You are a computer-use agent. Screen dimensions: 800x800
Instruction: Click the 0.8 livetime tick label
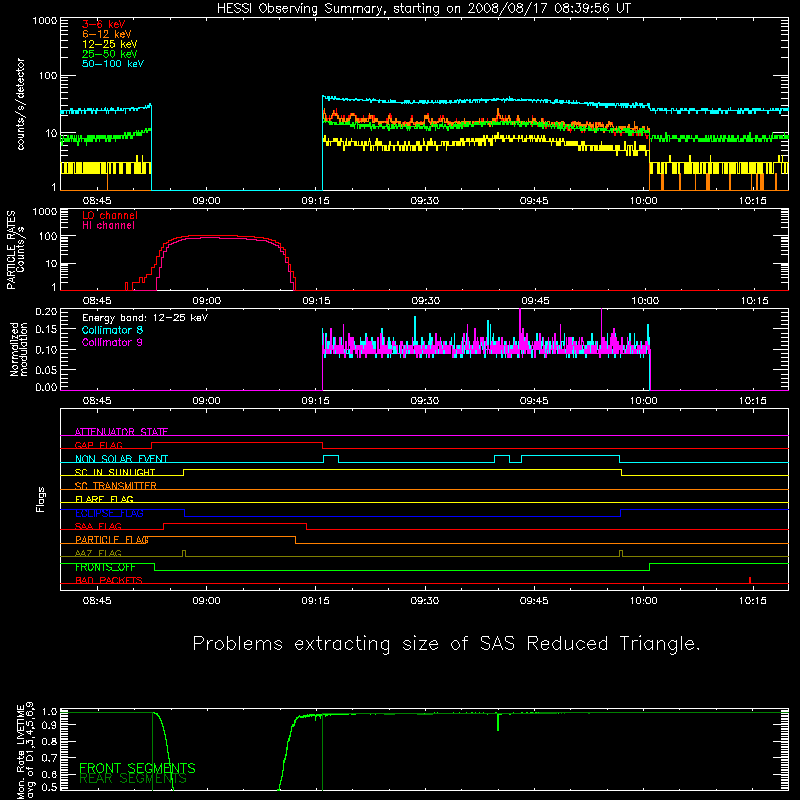coord(51,741)
